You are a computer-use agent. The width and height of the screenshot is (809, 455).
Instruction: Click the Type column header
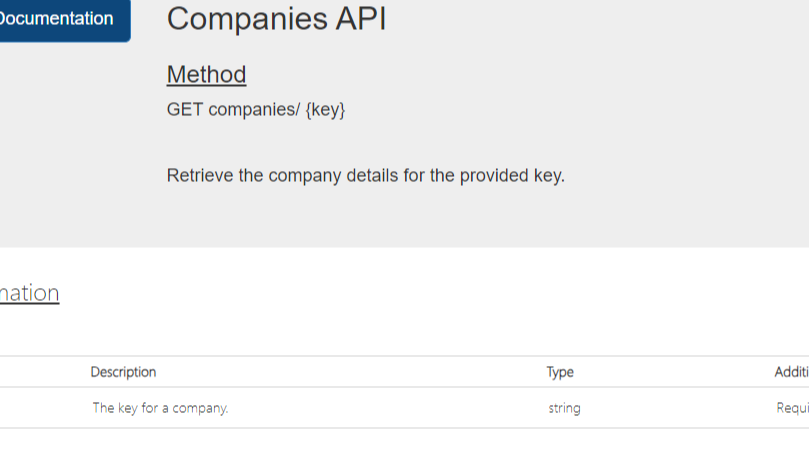[560, 372]
